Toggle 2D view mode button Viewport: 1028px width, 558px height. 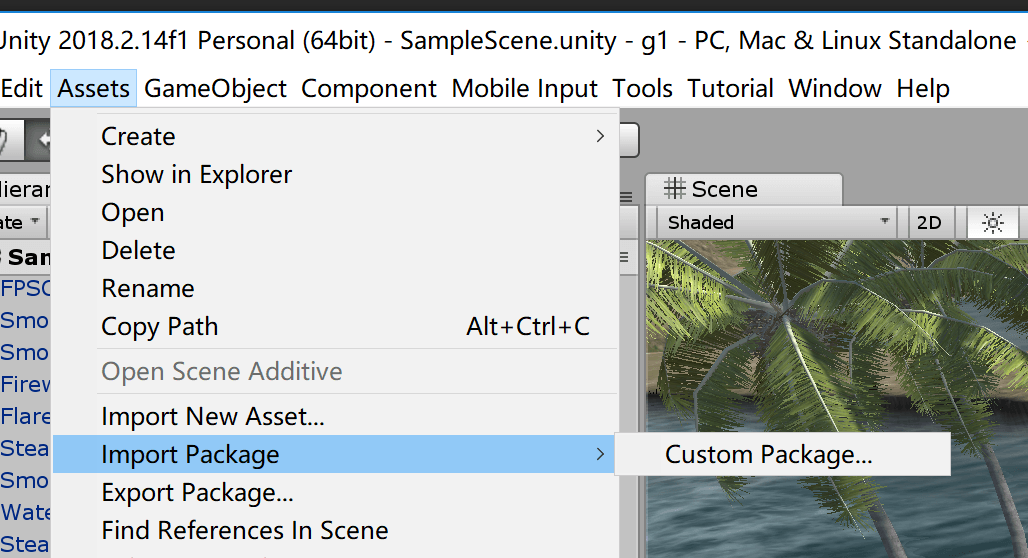pyautogui.click(x=930, y=223)
